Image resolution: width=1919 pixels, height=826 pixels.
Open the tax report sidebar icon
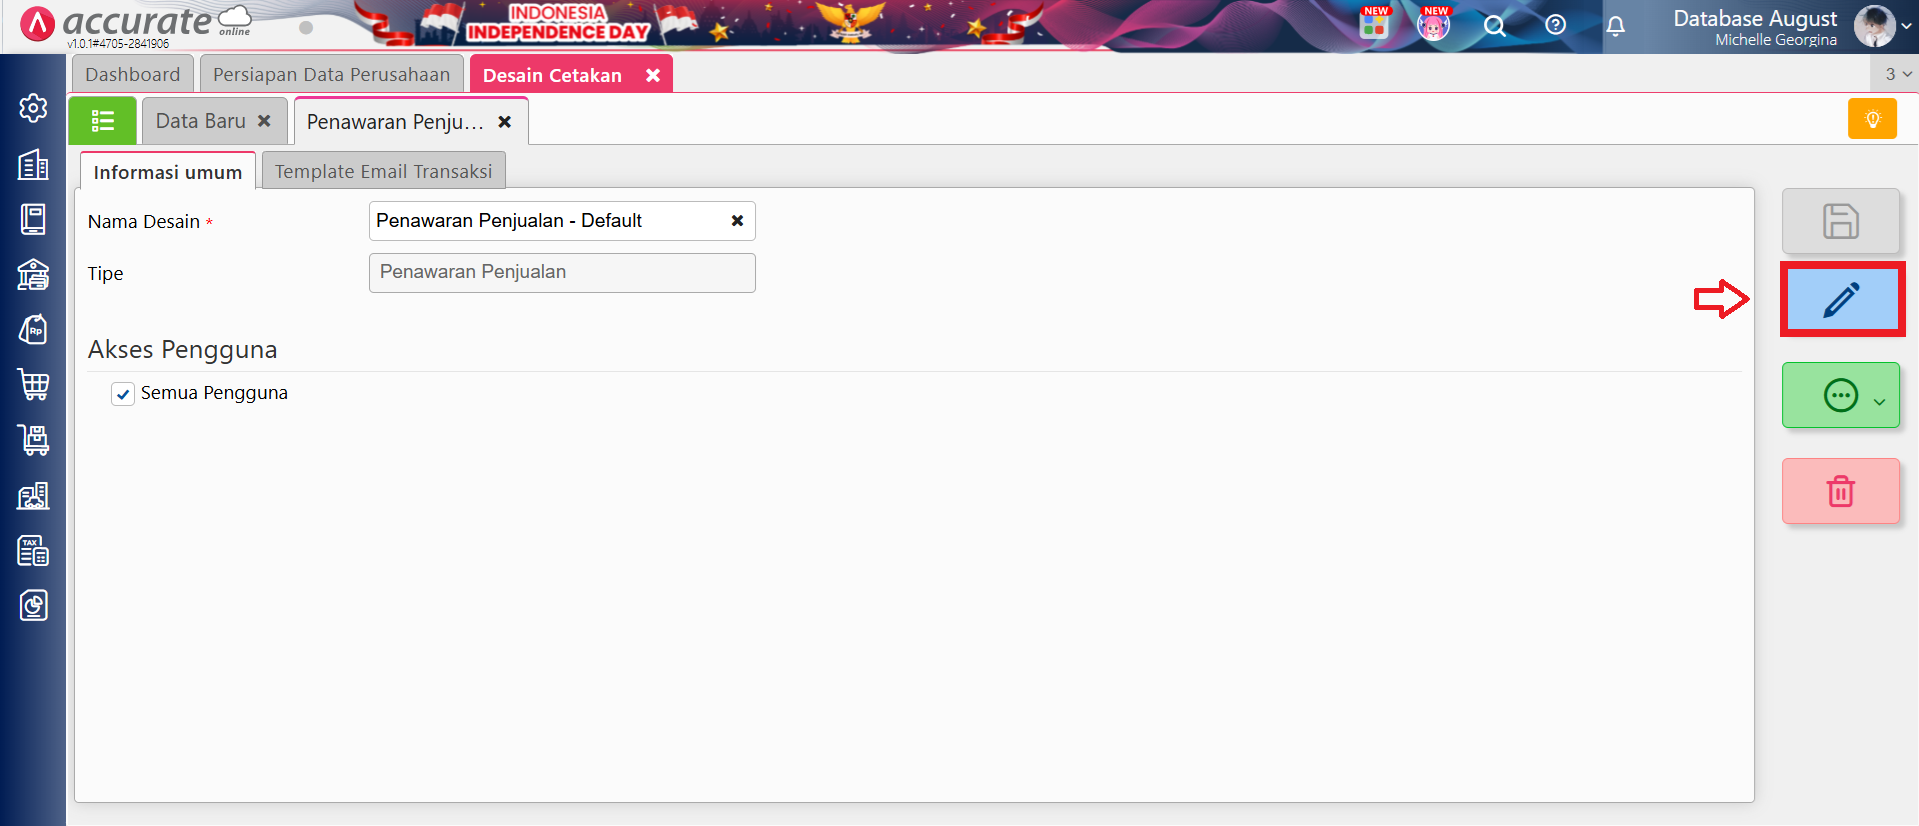point(33,550)
